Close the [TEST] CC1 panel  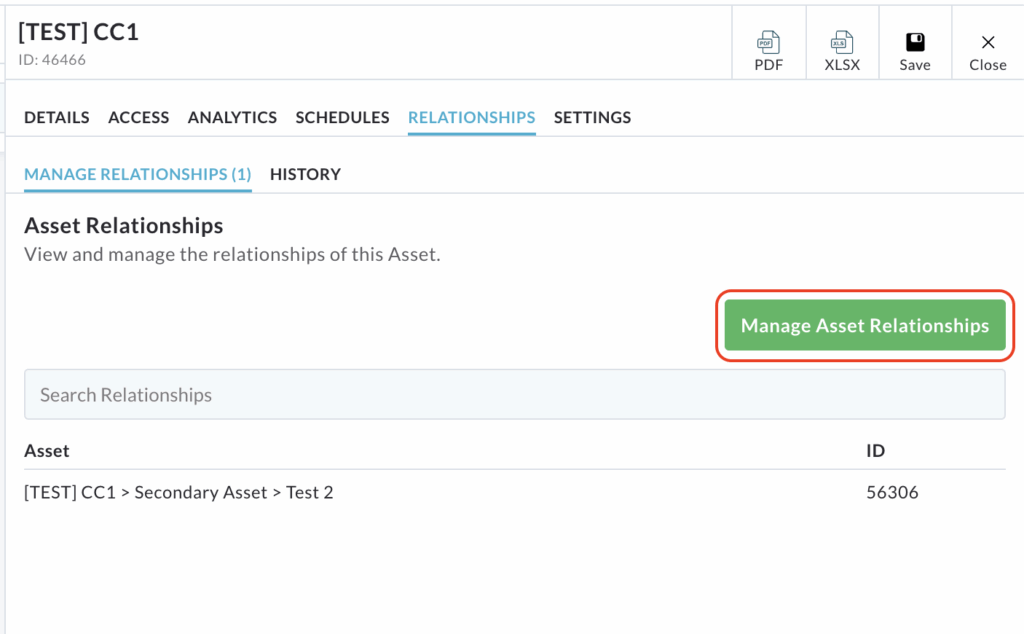pyautogui.click(x=987, y=50)
